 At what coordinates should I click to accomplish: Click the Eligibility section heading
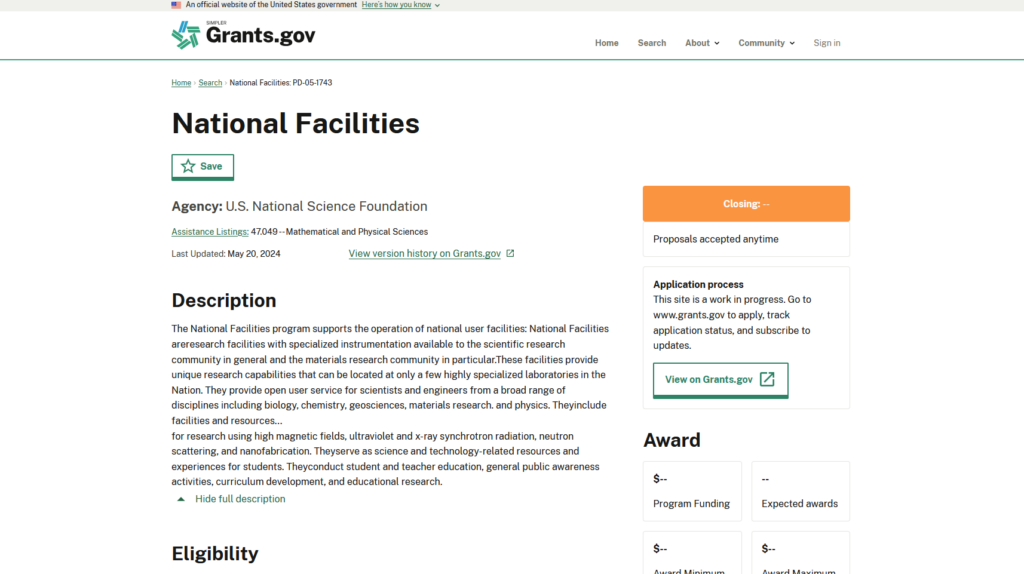point(215,554)
